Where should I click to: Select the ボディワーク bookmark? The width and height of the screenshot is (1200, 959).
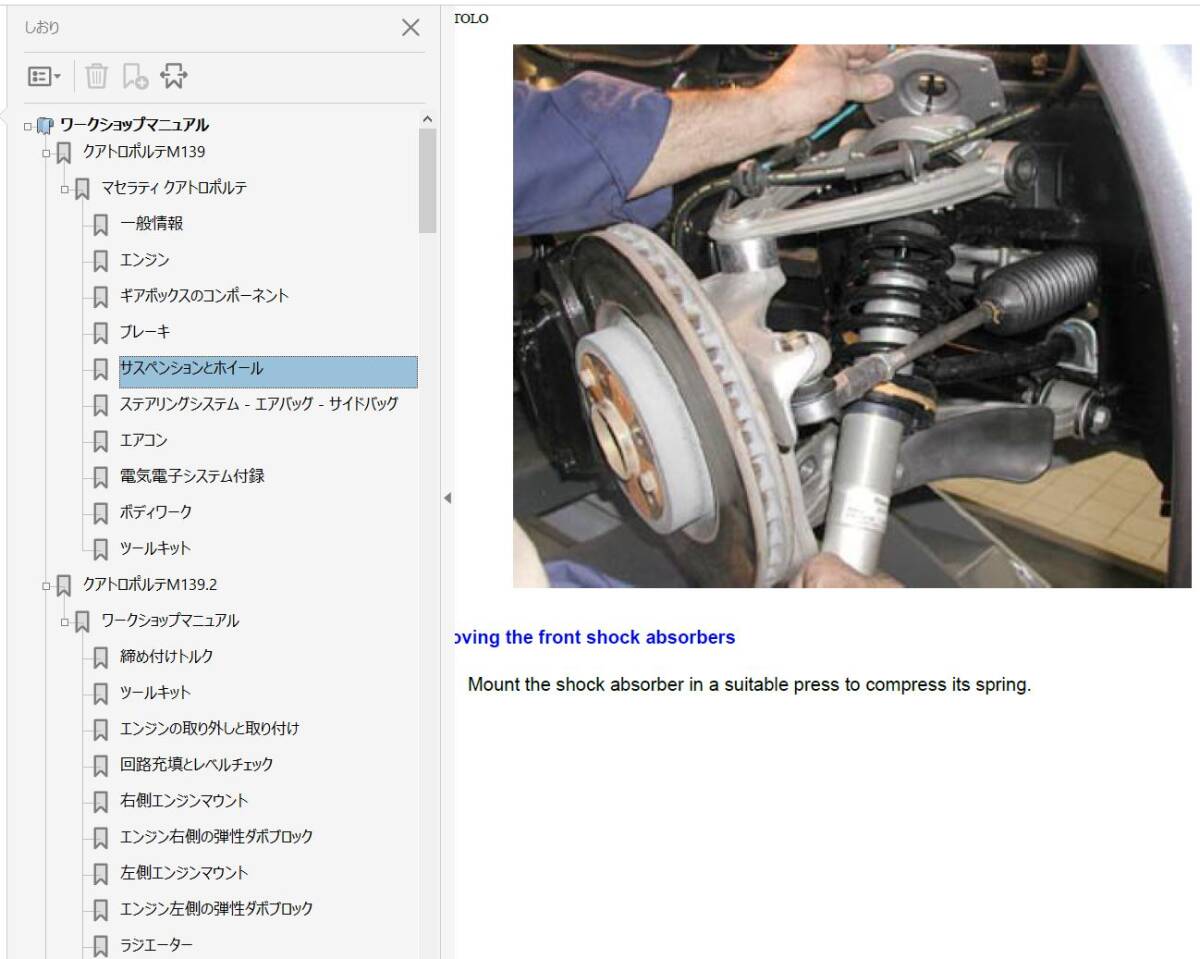click(x=156, y=512)
